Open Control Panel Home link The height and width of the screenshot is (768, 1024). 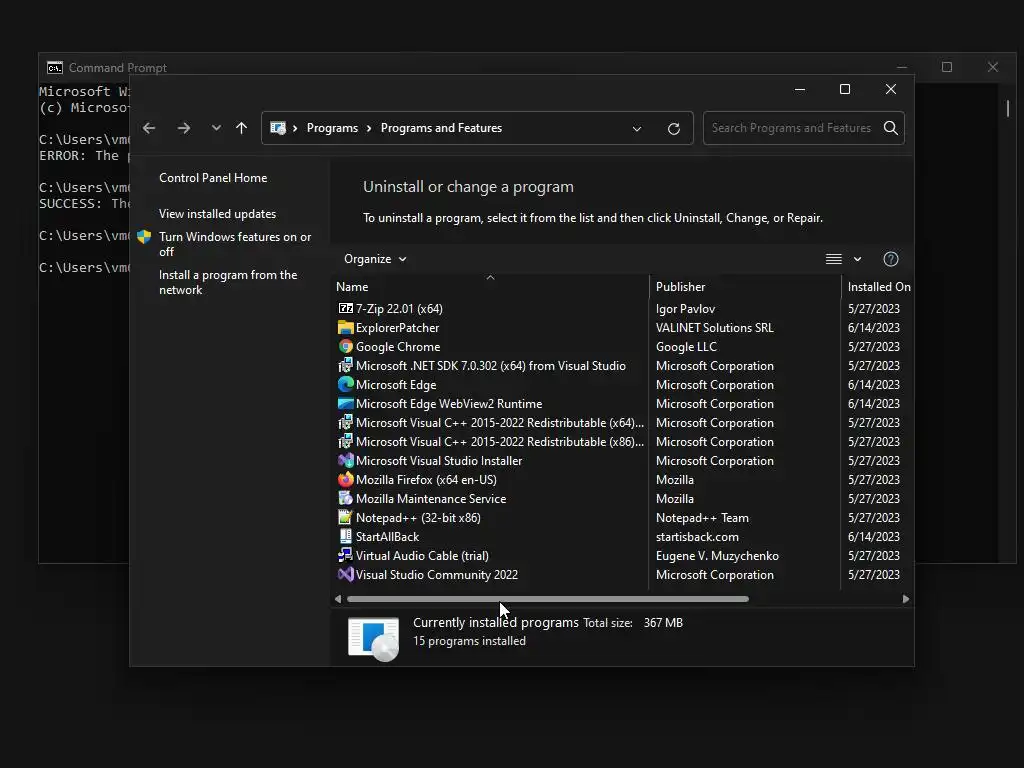213,178
